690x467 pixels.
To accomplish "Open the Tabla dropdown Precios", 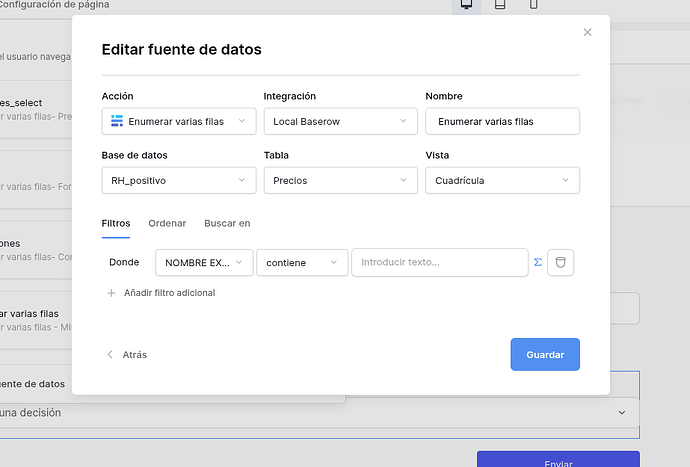I will click(x=341, y=180).
